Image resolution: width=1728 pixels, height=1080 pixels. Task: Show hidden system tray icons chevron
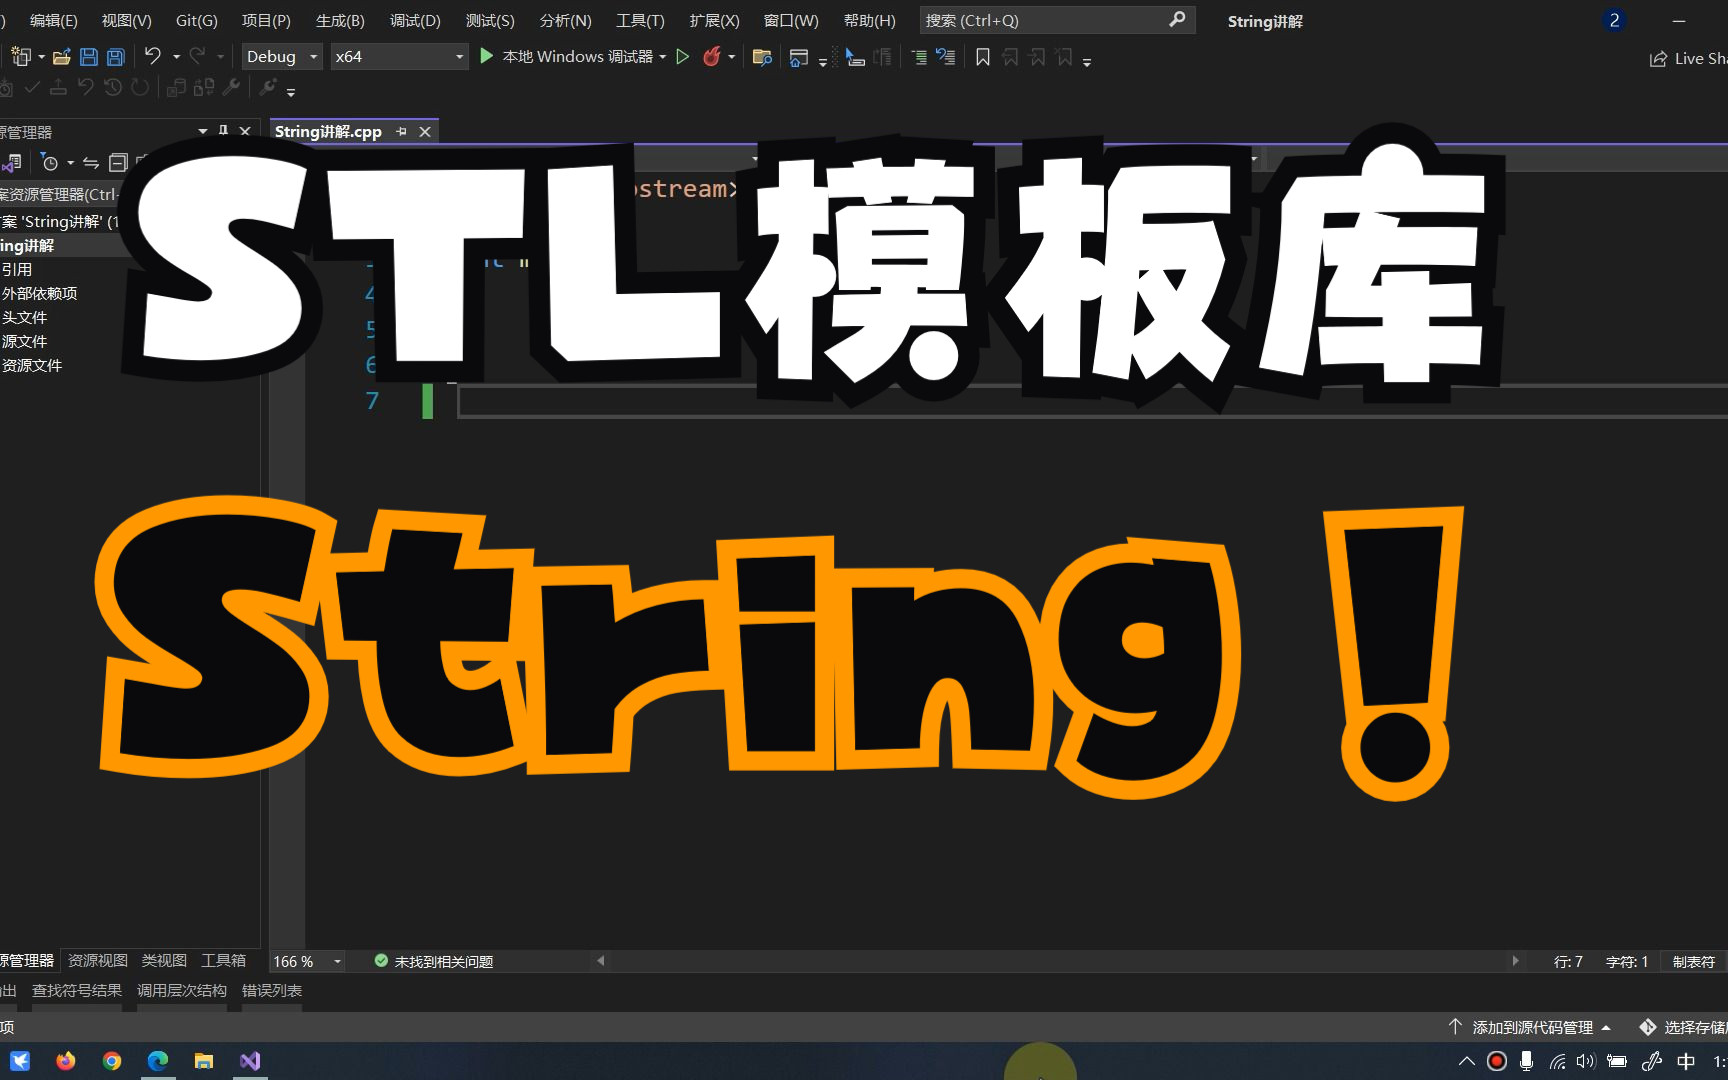[x=1466, y=1061]
